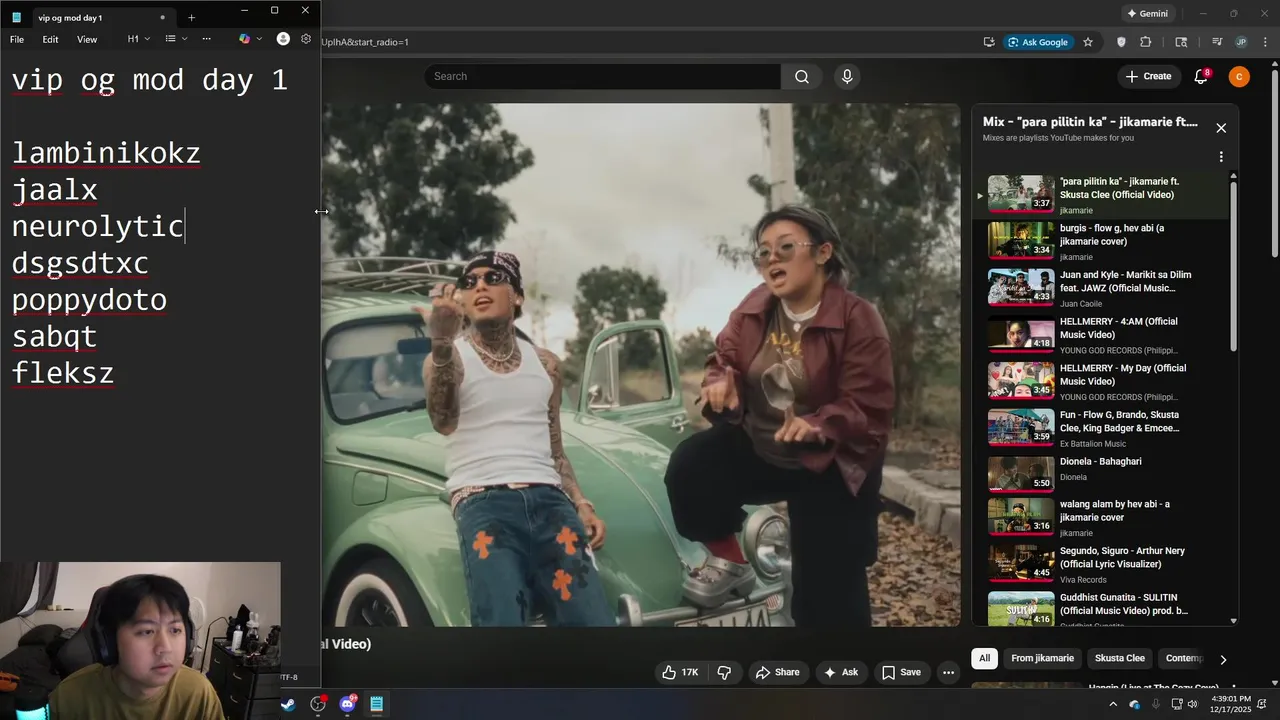This screenshot has width=1280, height=720.
Task: Save the video to a playlist
Action: coord(901,672)
